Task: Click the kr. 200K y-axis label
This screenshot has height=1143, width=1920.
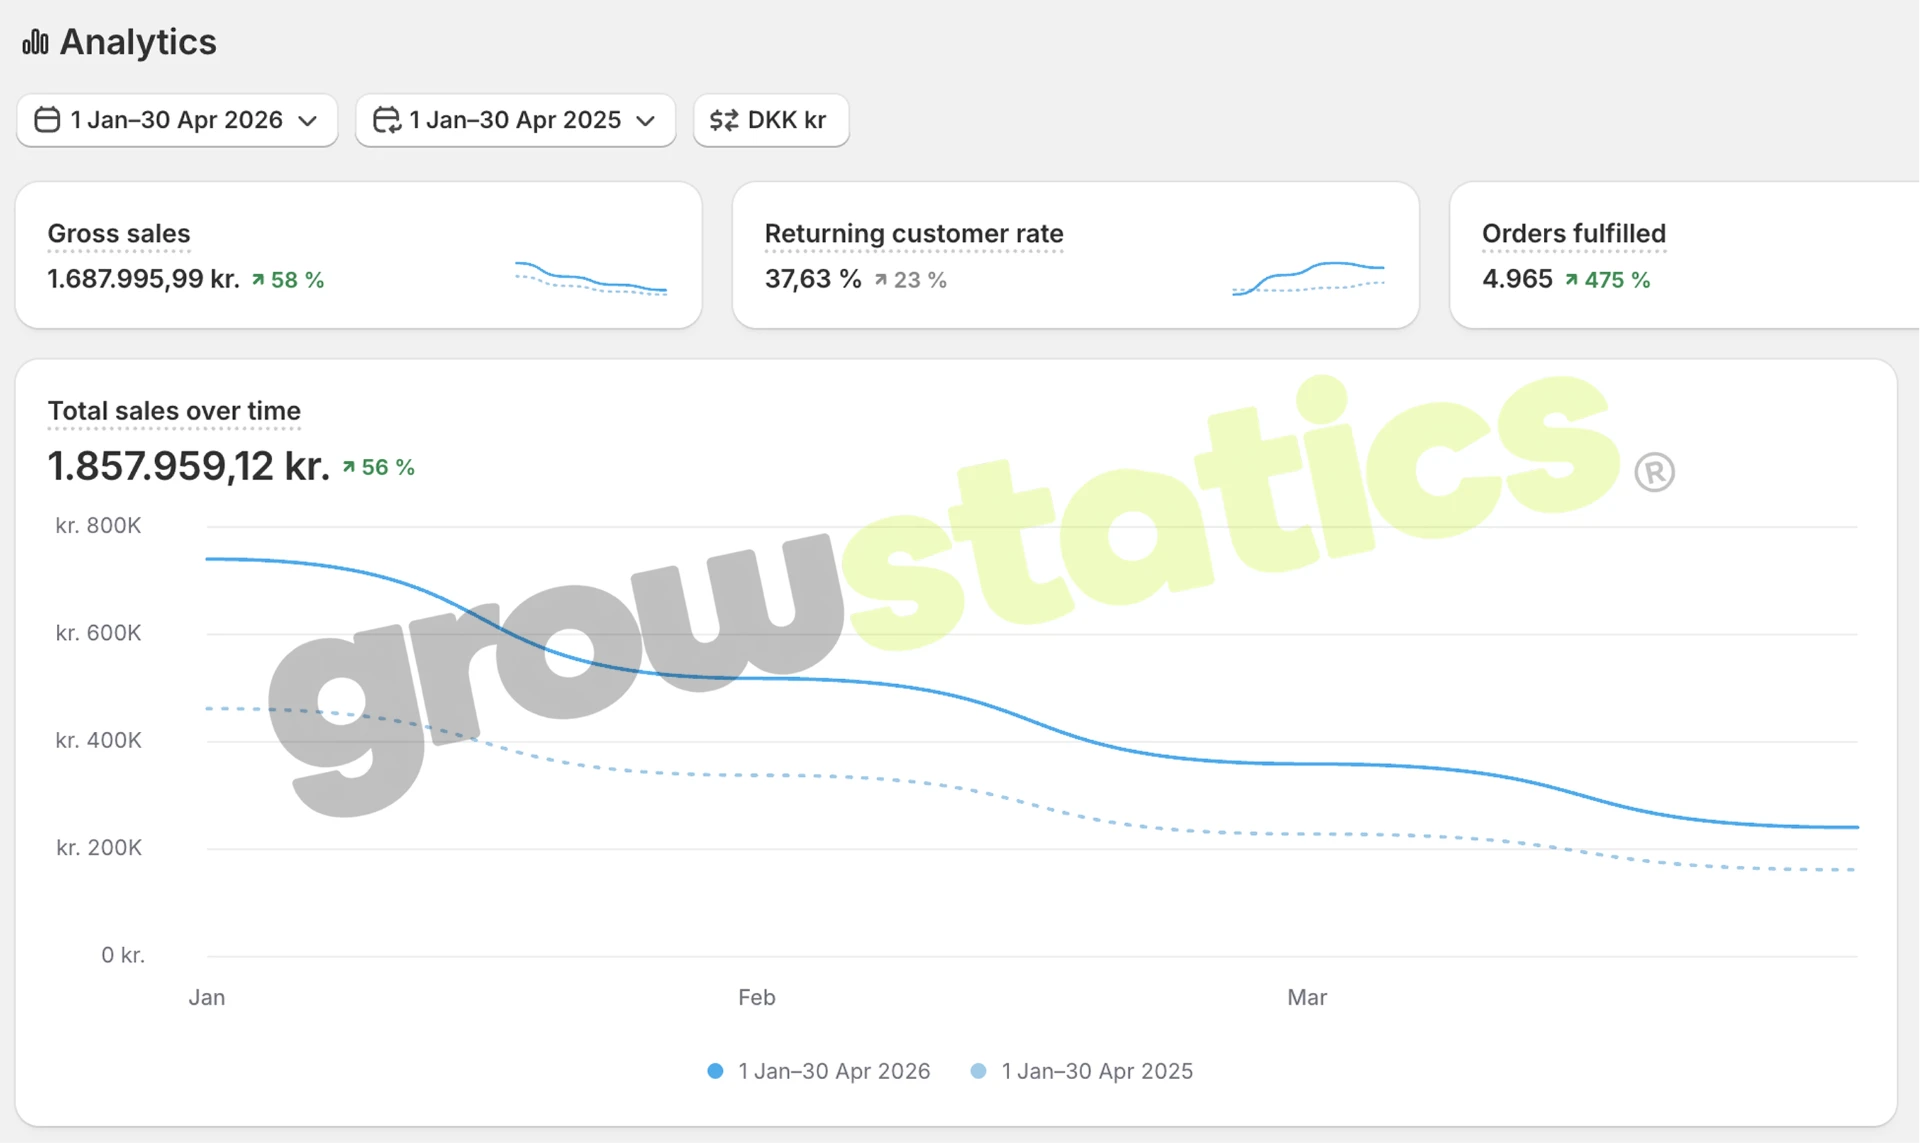Action: 98,848
